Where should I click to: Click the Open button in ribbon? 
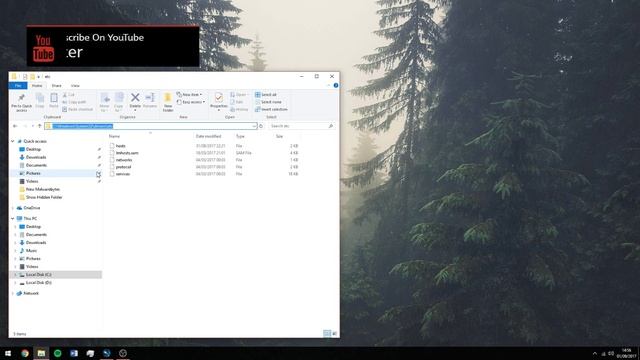(x=239, y=95)
